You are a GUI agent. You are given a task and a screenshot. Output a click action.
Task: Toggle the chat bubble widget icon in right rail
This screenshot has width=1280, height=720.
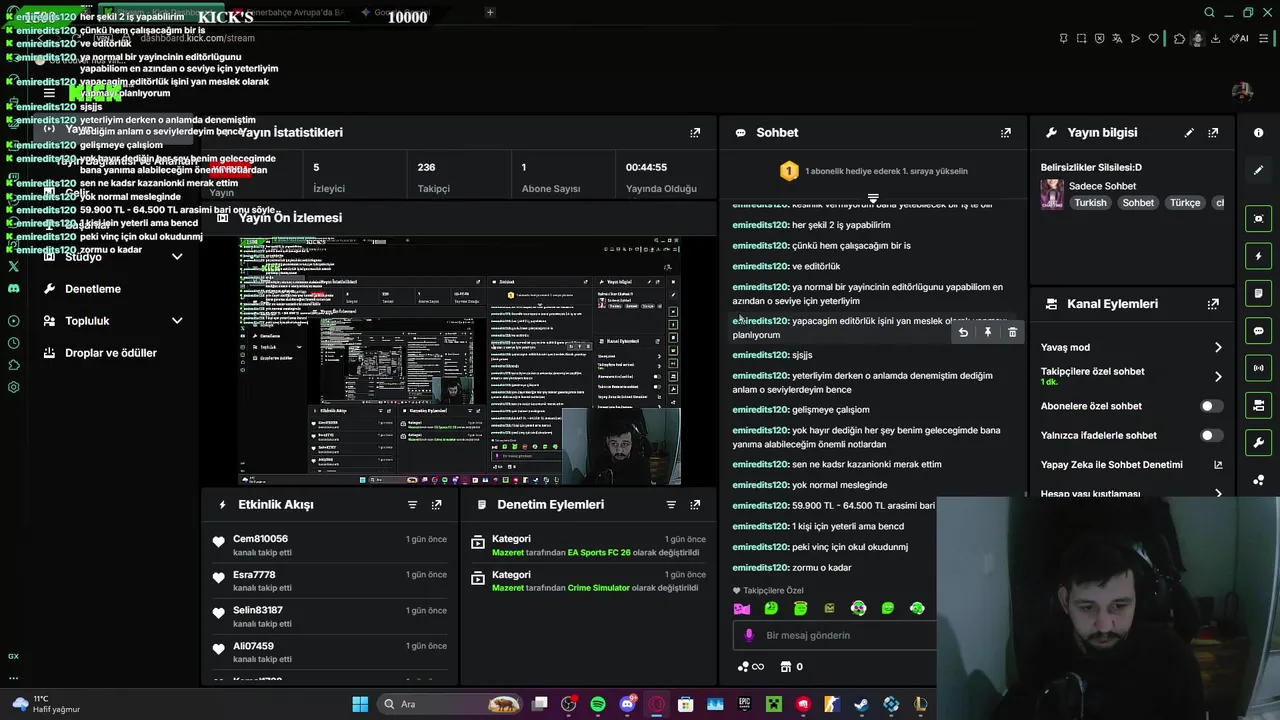1258,330
